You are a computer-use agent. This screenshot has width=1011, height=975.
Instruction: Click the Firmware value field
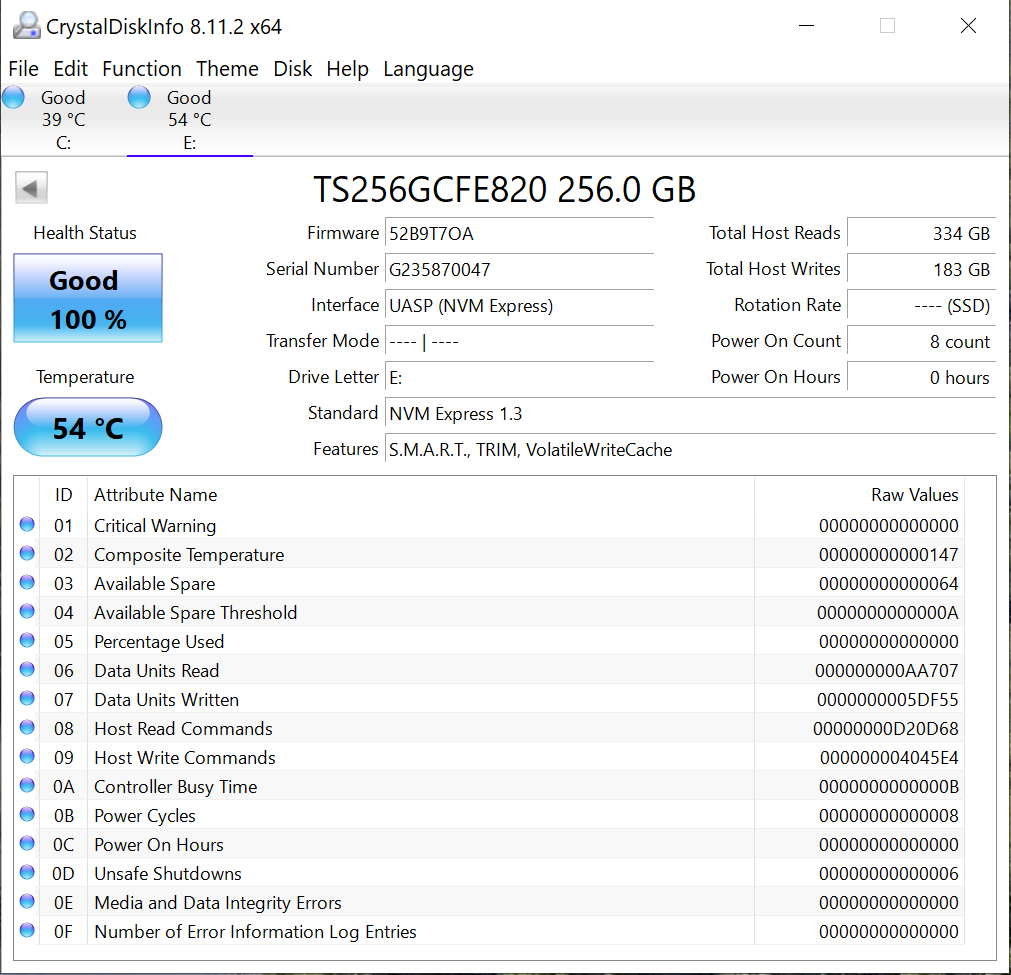click(518, 233)
